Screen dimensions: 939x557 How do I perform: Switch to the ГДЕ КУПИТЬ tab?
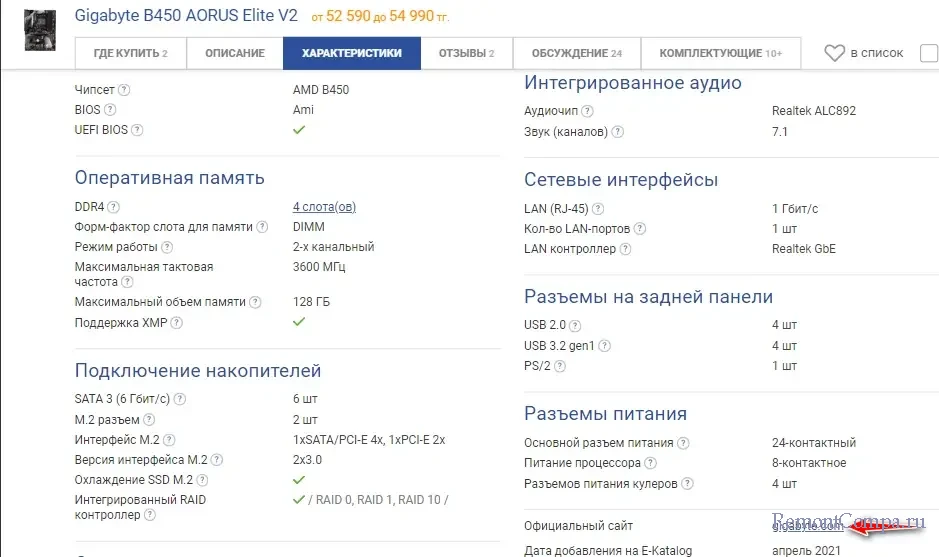click(x=130, y=53)
